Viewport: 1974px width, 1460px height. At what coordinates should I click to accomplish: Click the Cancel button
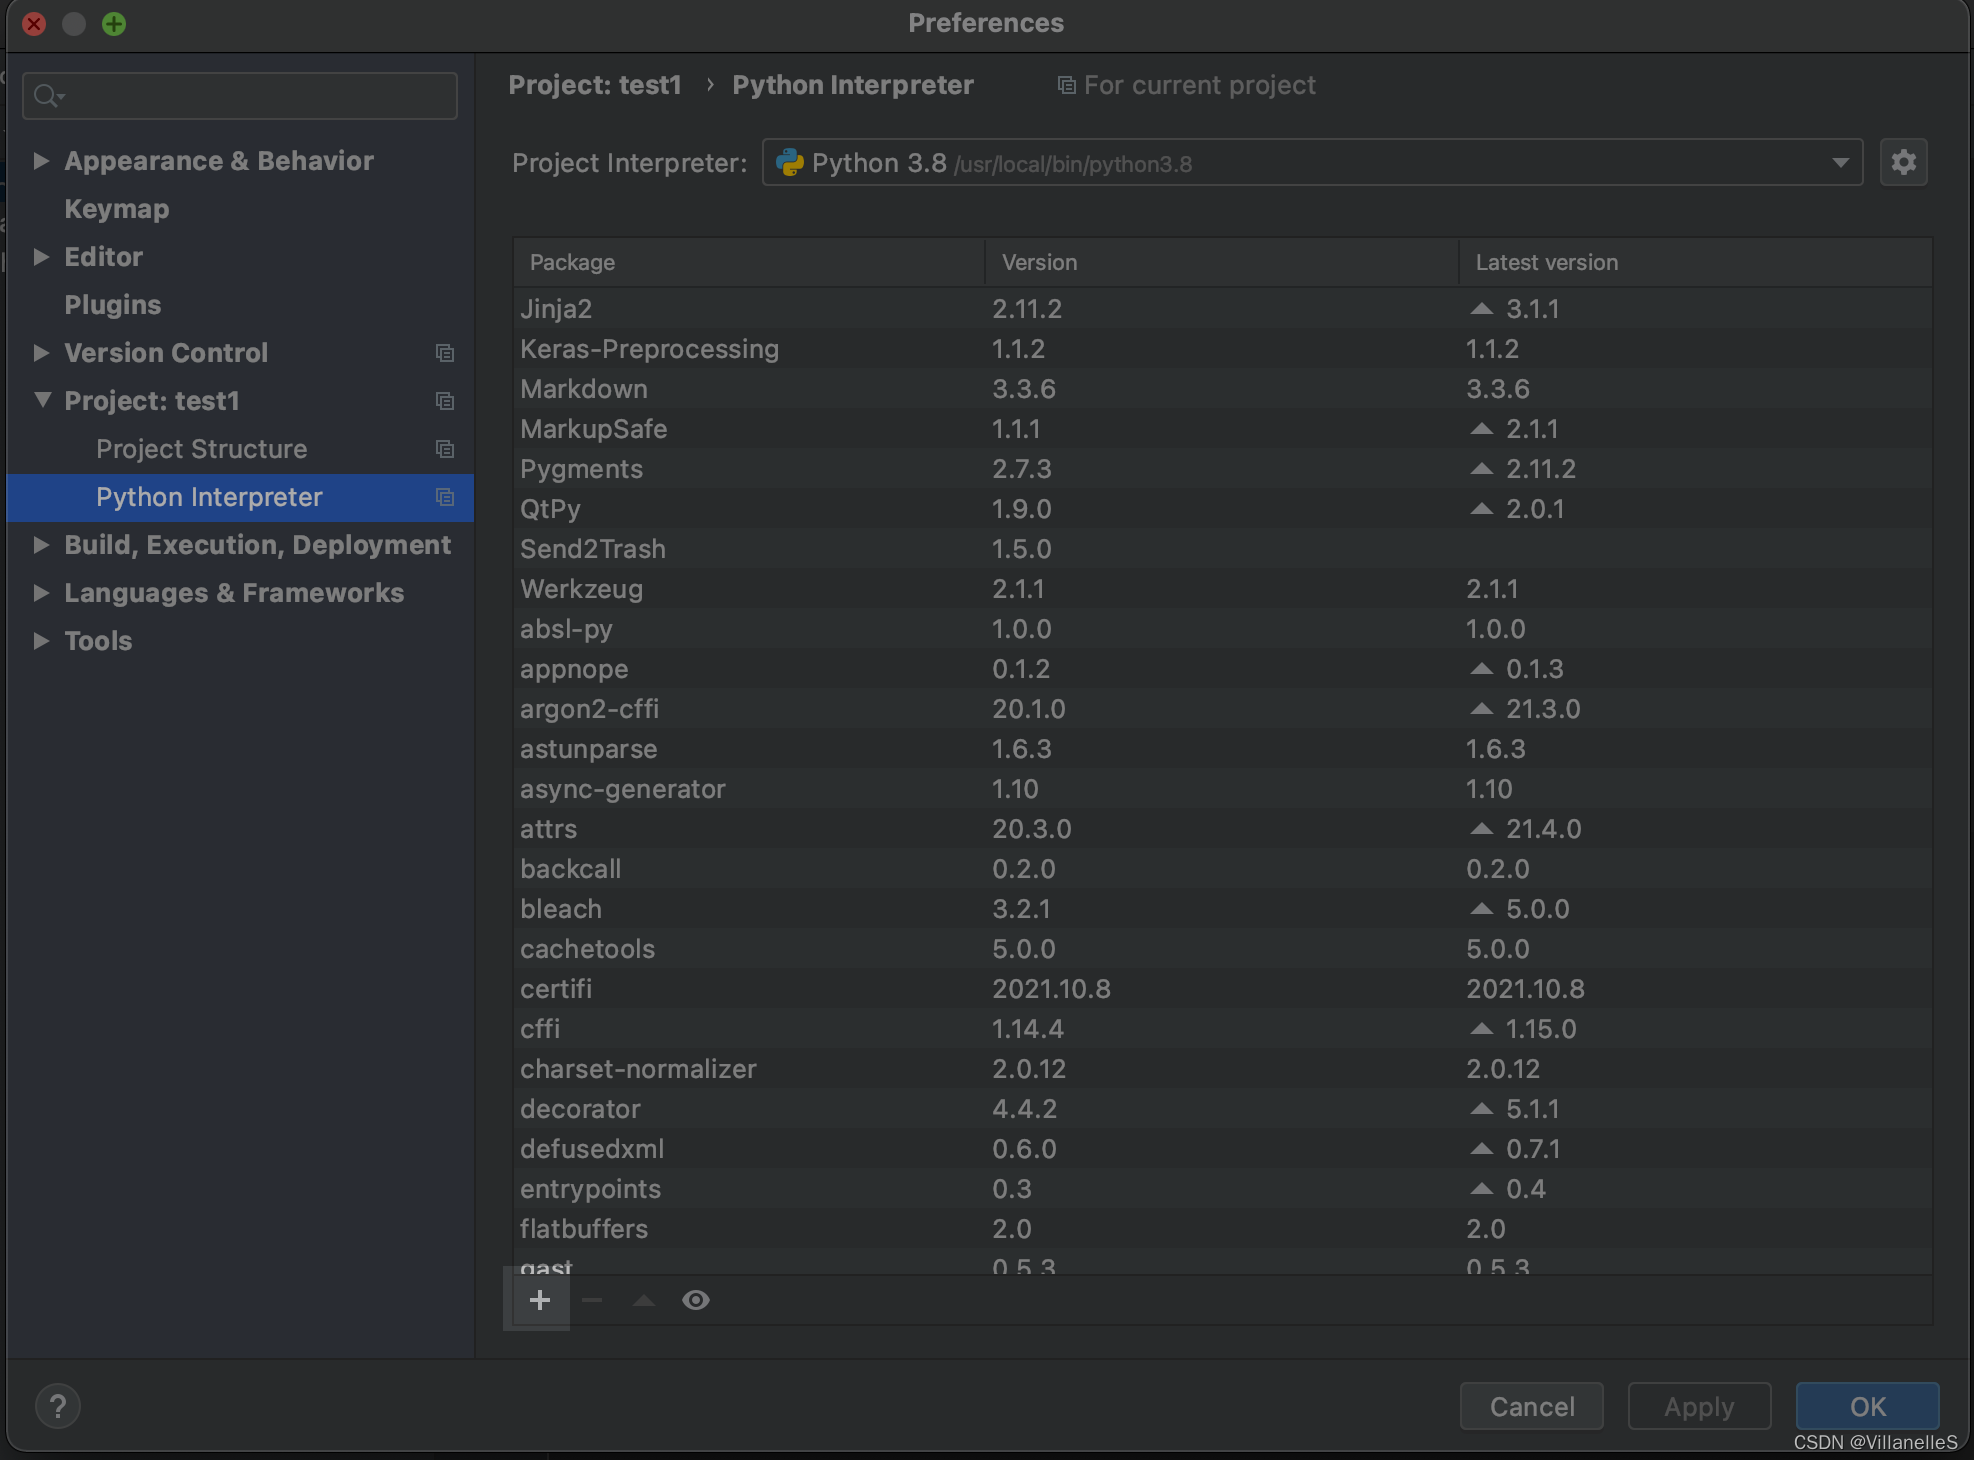click(x=1532, y=1405)
